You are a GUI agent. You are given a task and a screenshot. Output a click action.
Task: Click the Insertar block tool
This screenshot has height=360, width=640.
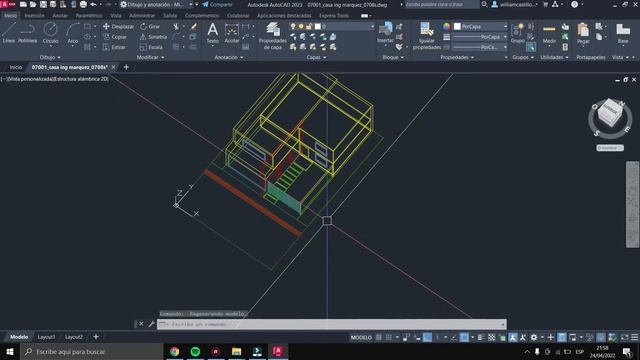click(x=385, y=33)
